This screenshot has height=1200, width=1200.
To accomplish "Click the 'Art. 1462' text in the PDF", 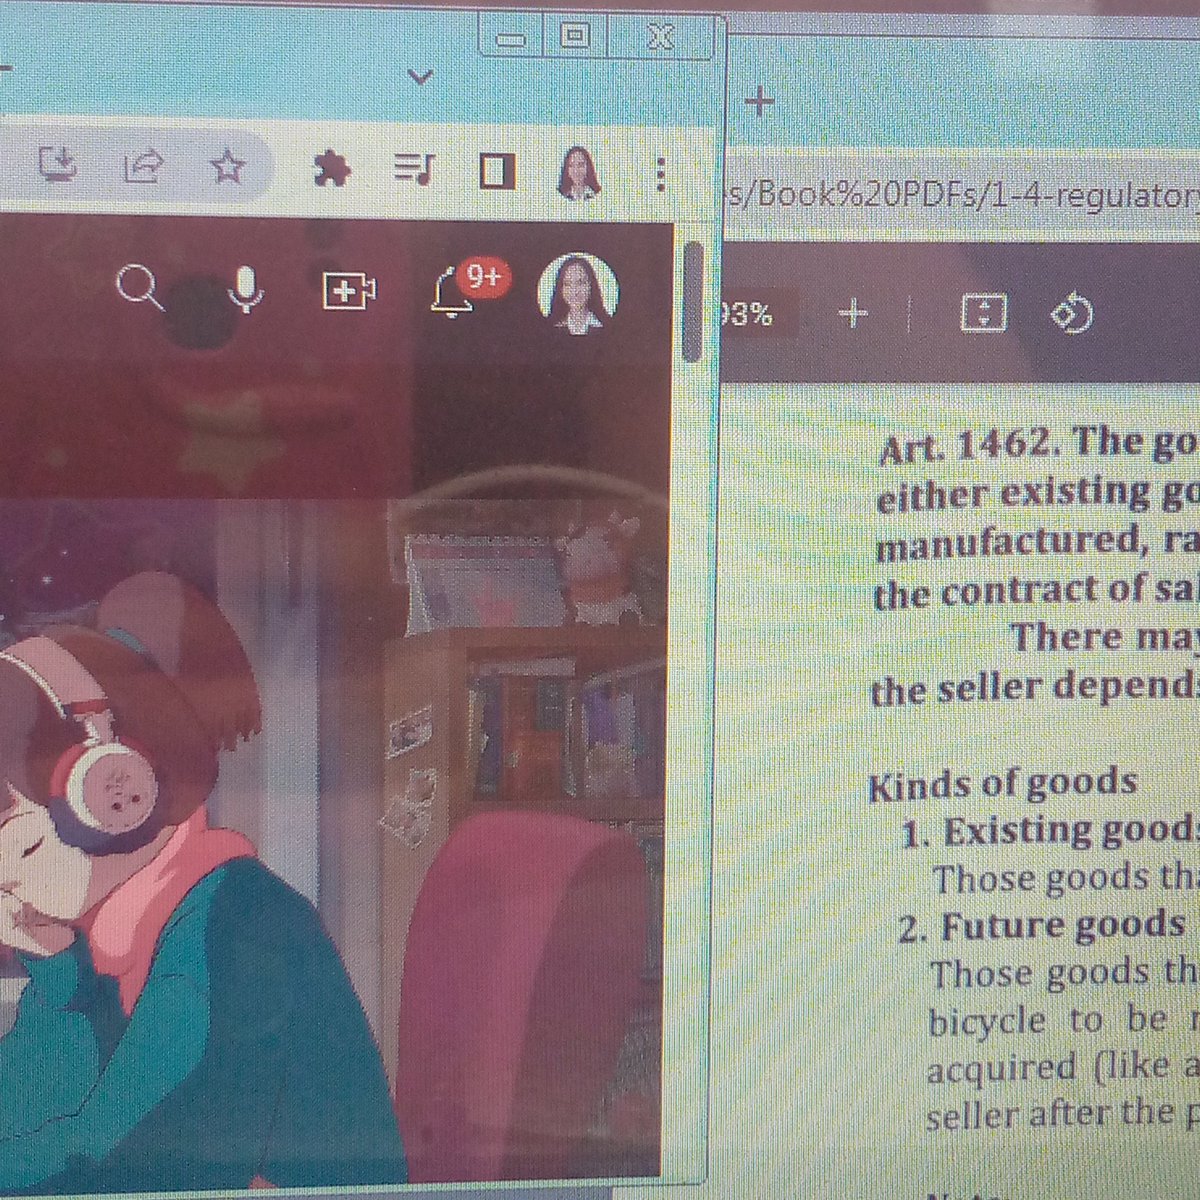I will point(969,446).
